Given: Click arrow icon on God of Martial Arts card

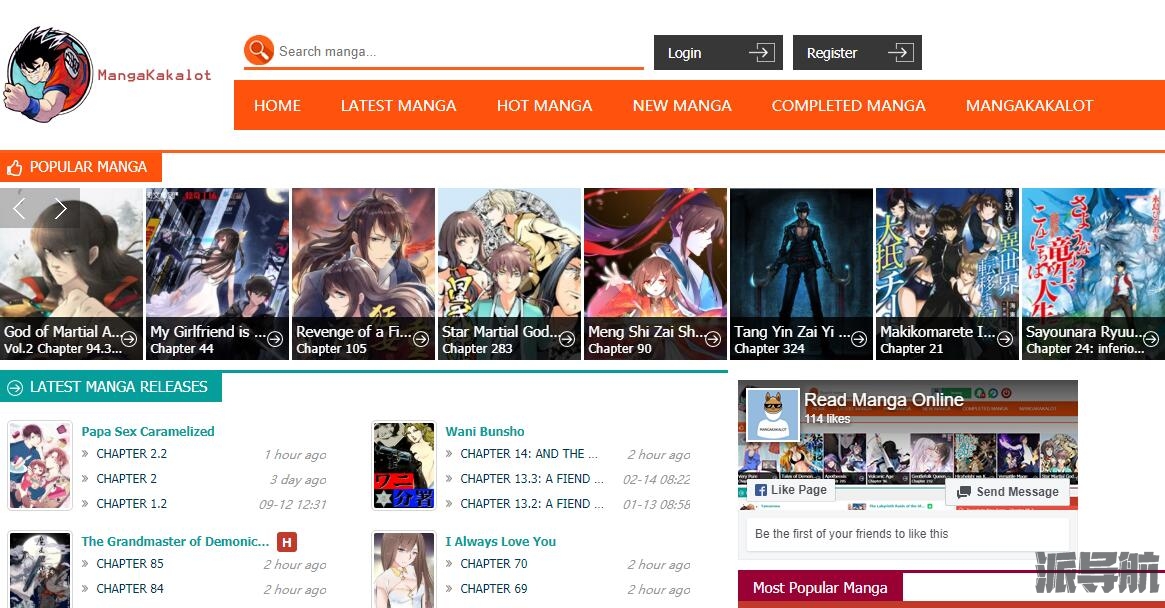Looking at the screenshot, I should [x=129, y=339].
